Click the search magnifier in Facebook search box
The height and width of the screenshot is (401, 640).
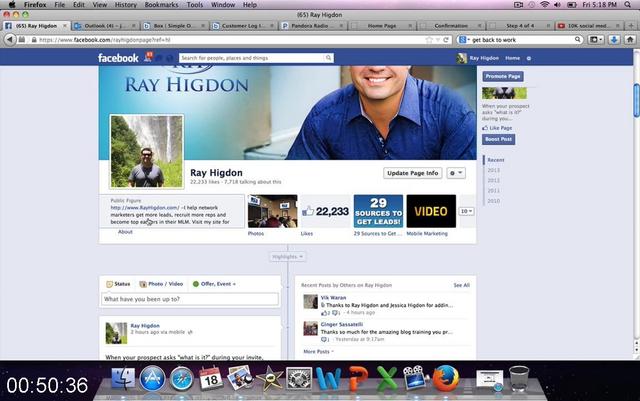click(x=328, y=58)
